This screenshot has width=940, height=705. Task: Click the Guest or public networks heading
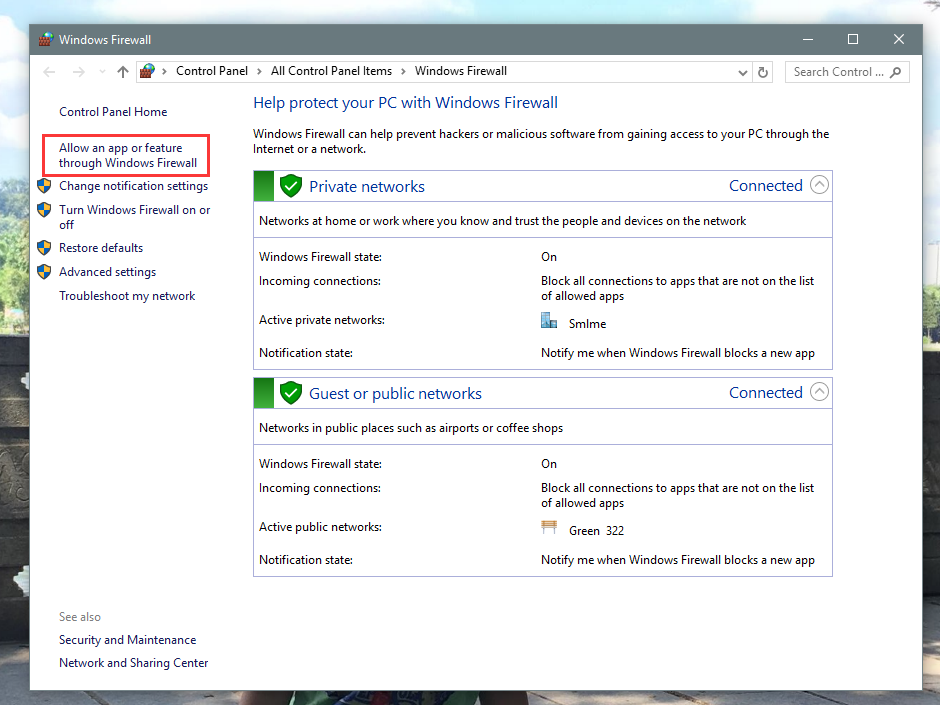[x=395, y=393]
